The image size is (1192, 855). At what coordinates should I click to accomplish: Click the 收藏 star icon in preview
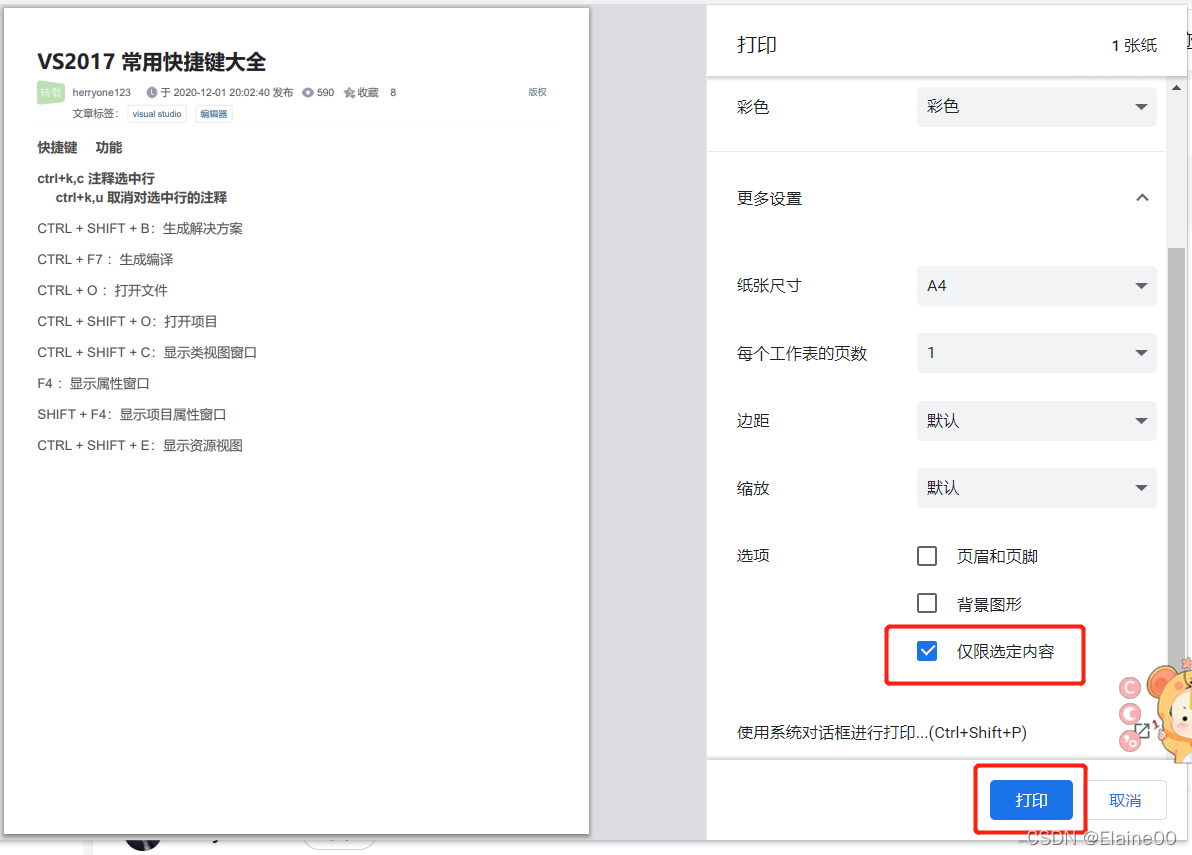(x=350, y=93)
